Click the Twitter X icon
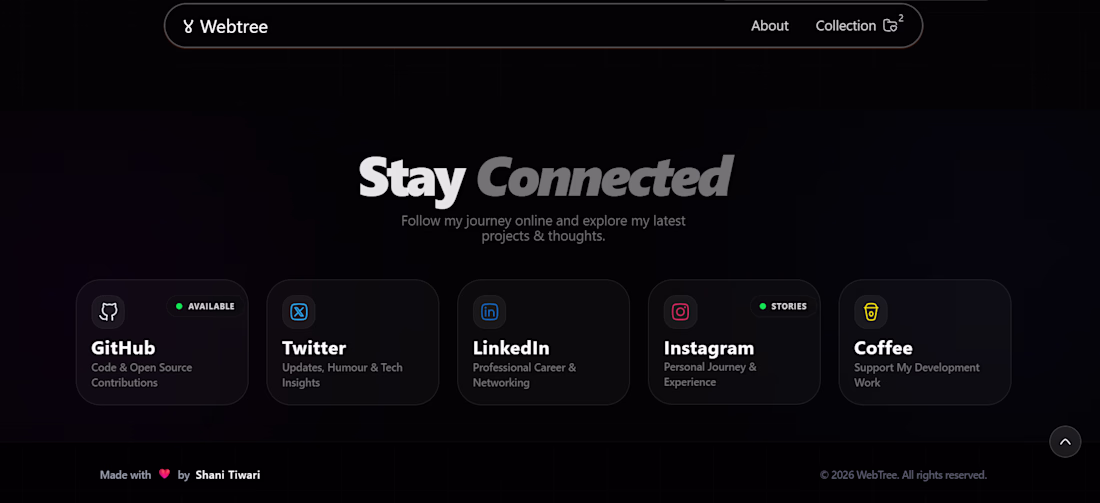 (299, 312)
